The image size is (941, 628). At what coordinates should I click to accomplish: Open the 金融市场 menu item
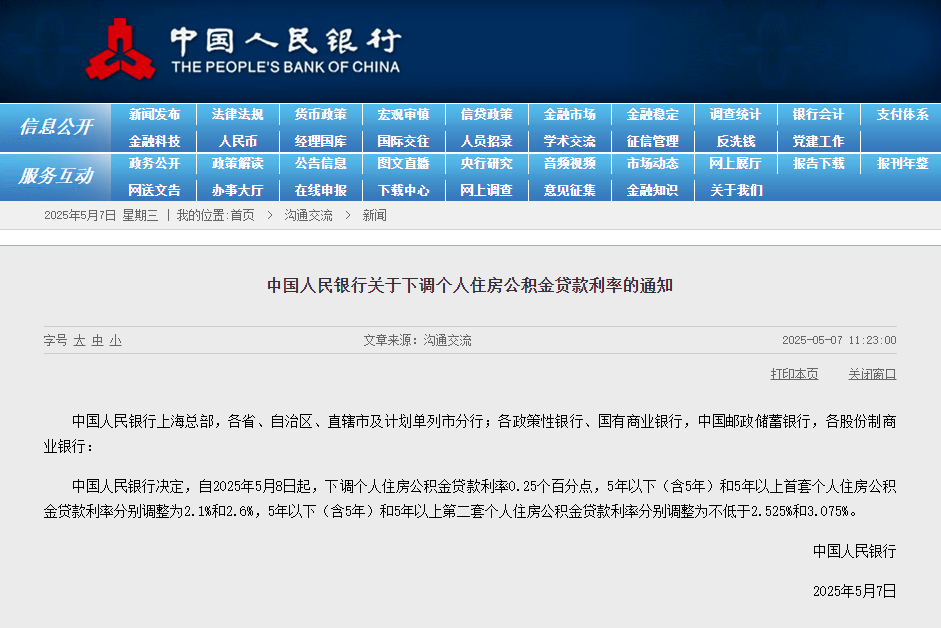click(570, 115)
